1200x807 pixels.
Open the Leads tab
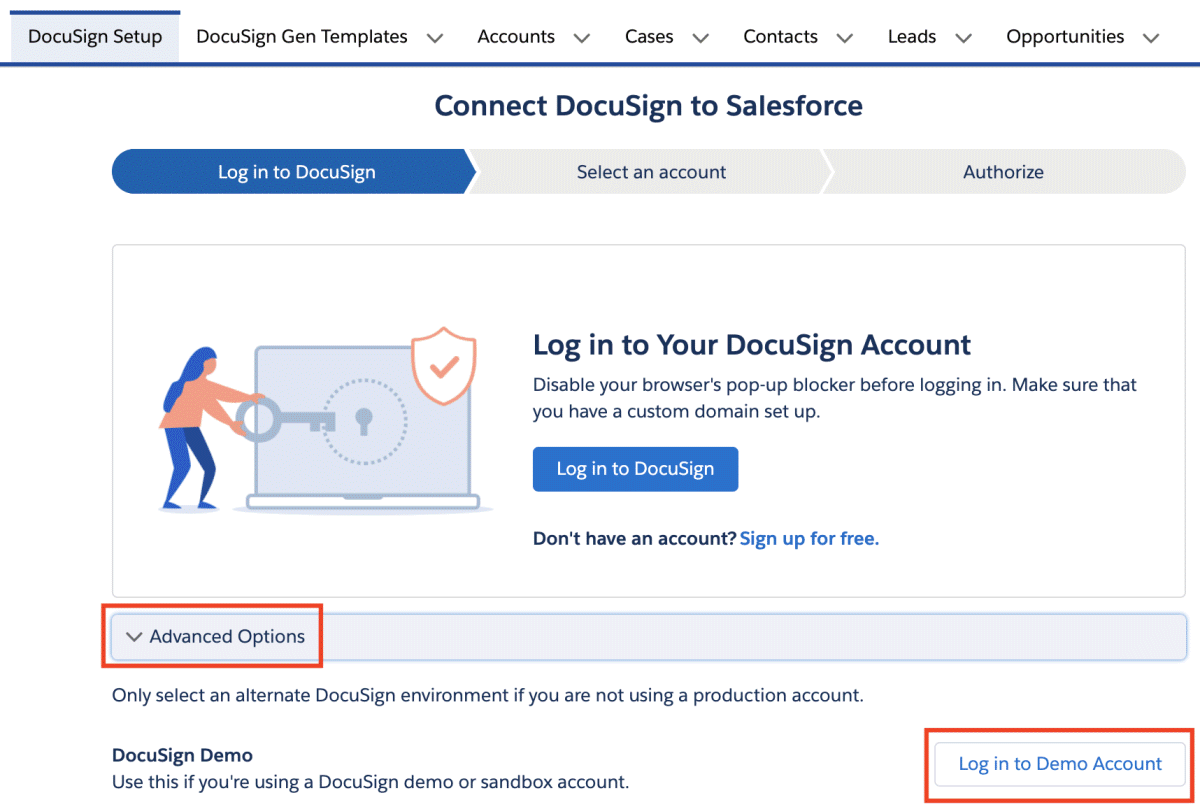pyautogui.click(x=912, y=37)
